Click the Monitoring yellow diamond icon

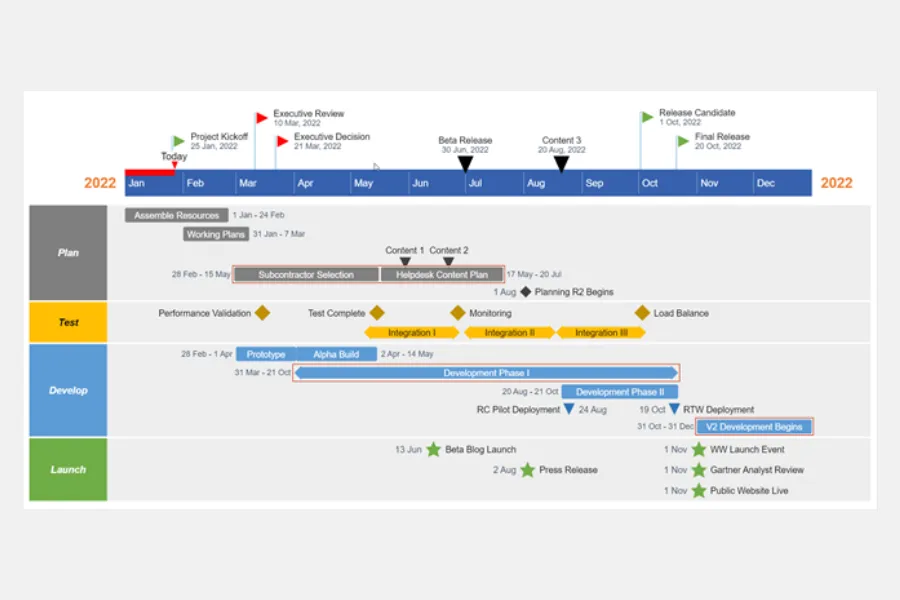click(455, 312)
